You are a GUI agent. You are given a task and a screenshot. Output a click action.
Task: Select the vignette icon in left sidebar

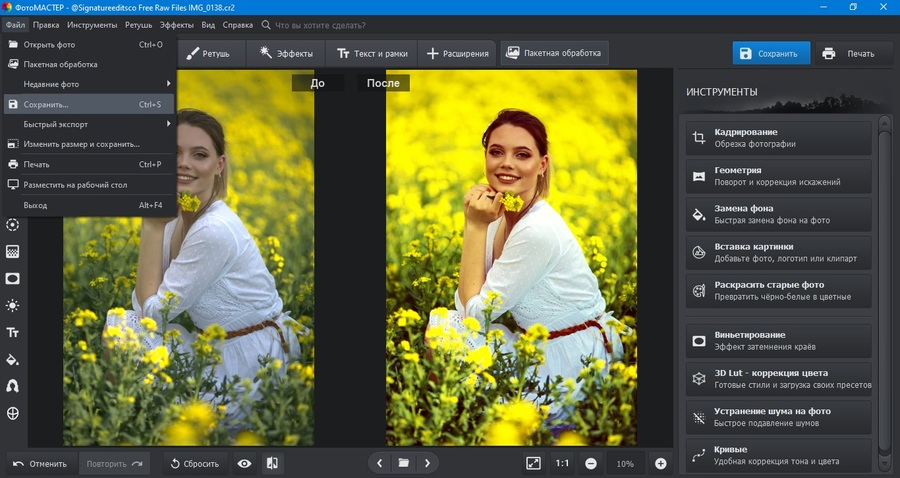point(13,278)
